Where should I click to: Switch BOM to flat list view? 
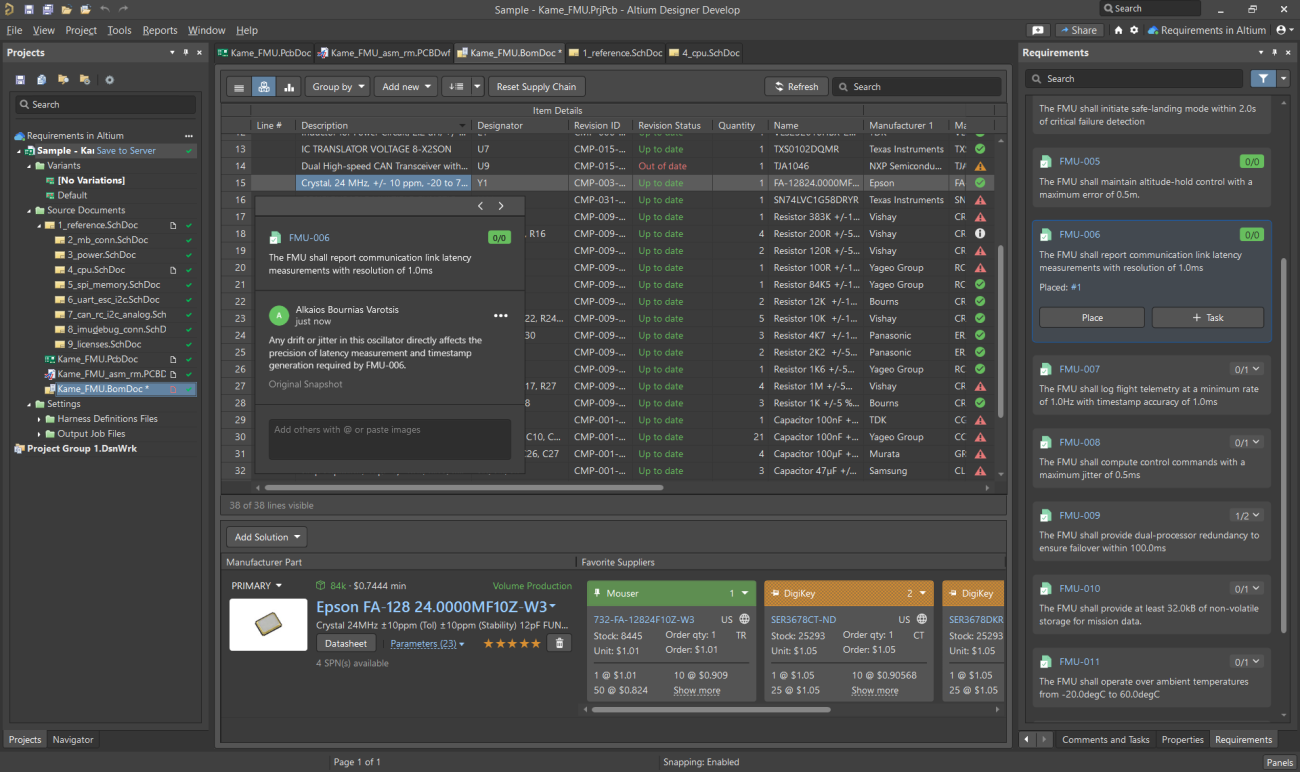point(239,87)
